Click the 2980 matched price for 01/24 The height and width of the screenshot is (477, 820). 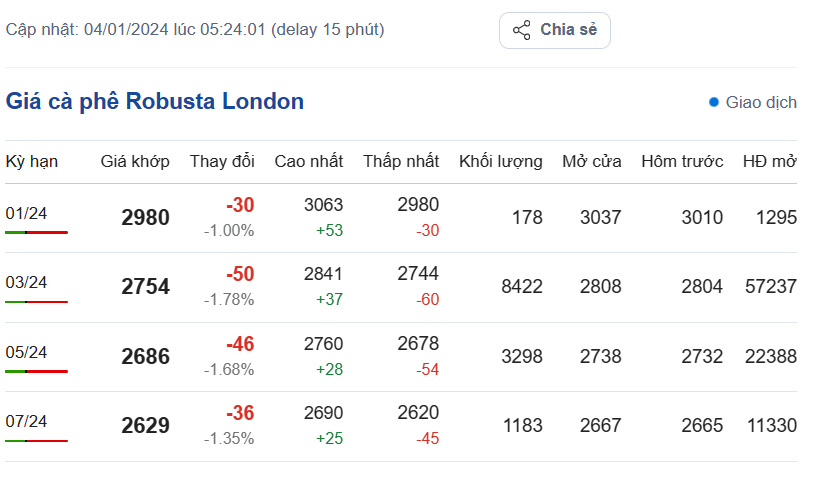tap(146, 217)
